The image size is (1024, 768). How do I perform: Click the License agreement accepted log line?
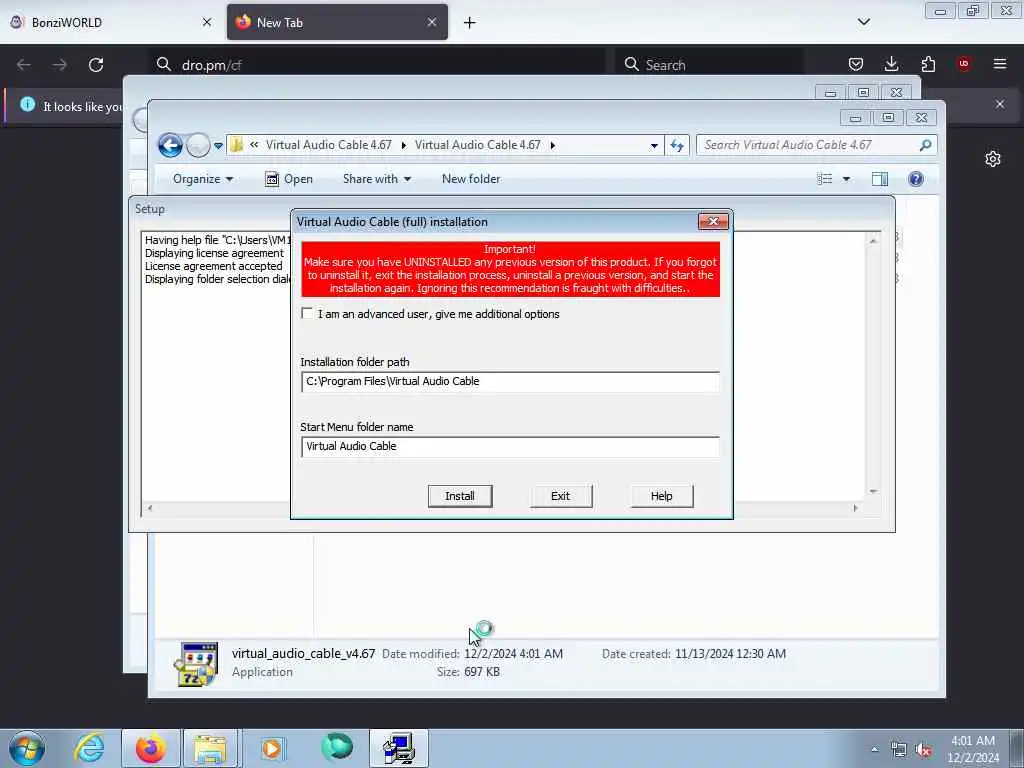214,266
